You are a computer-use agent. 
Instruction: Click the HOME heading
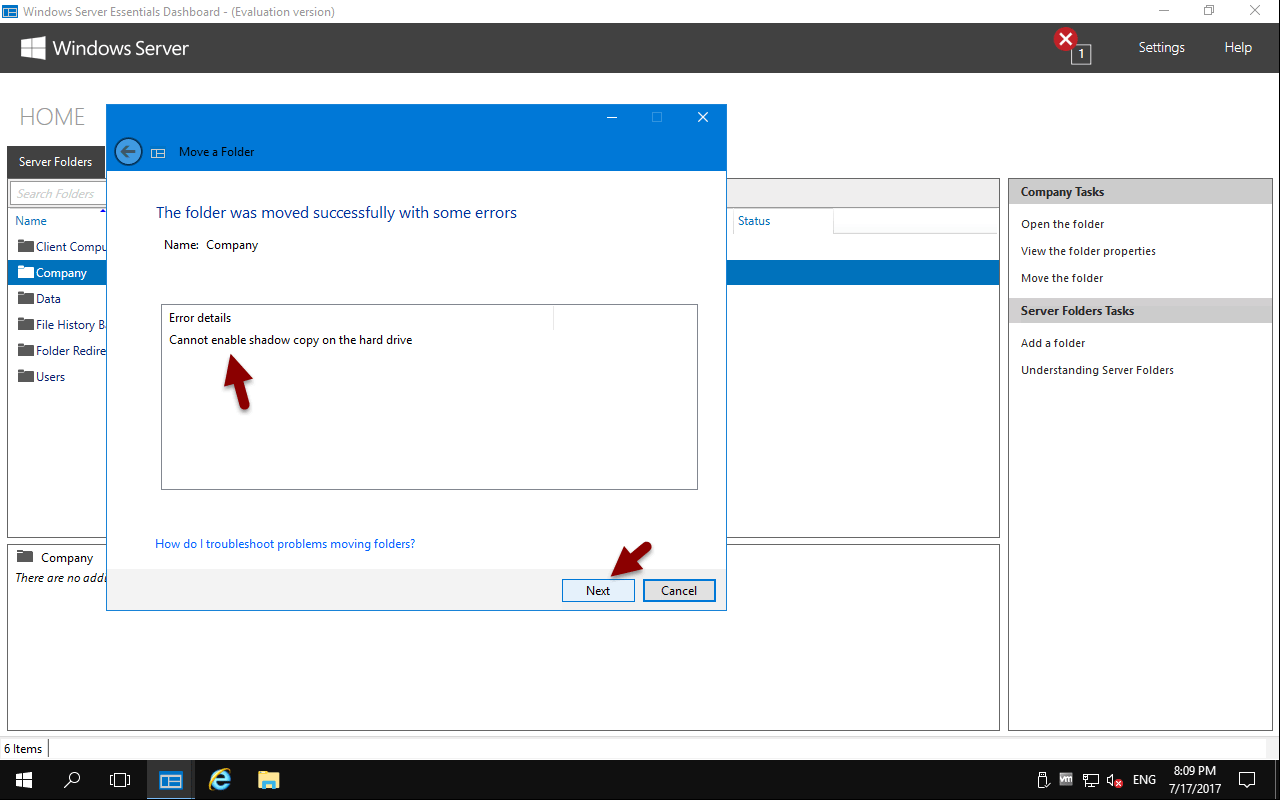[52, 116]
